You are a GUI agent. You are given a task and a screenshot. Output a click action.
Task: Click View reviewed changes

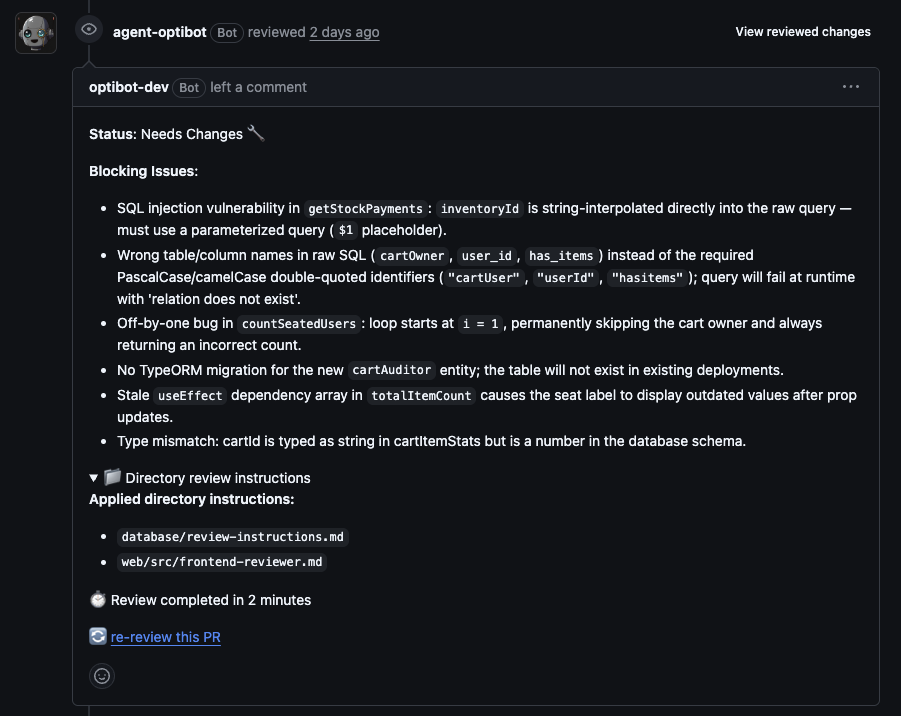[x=803, y=32]
